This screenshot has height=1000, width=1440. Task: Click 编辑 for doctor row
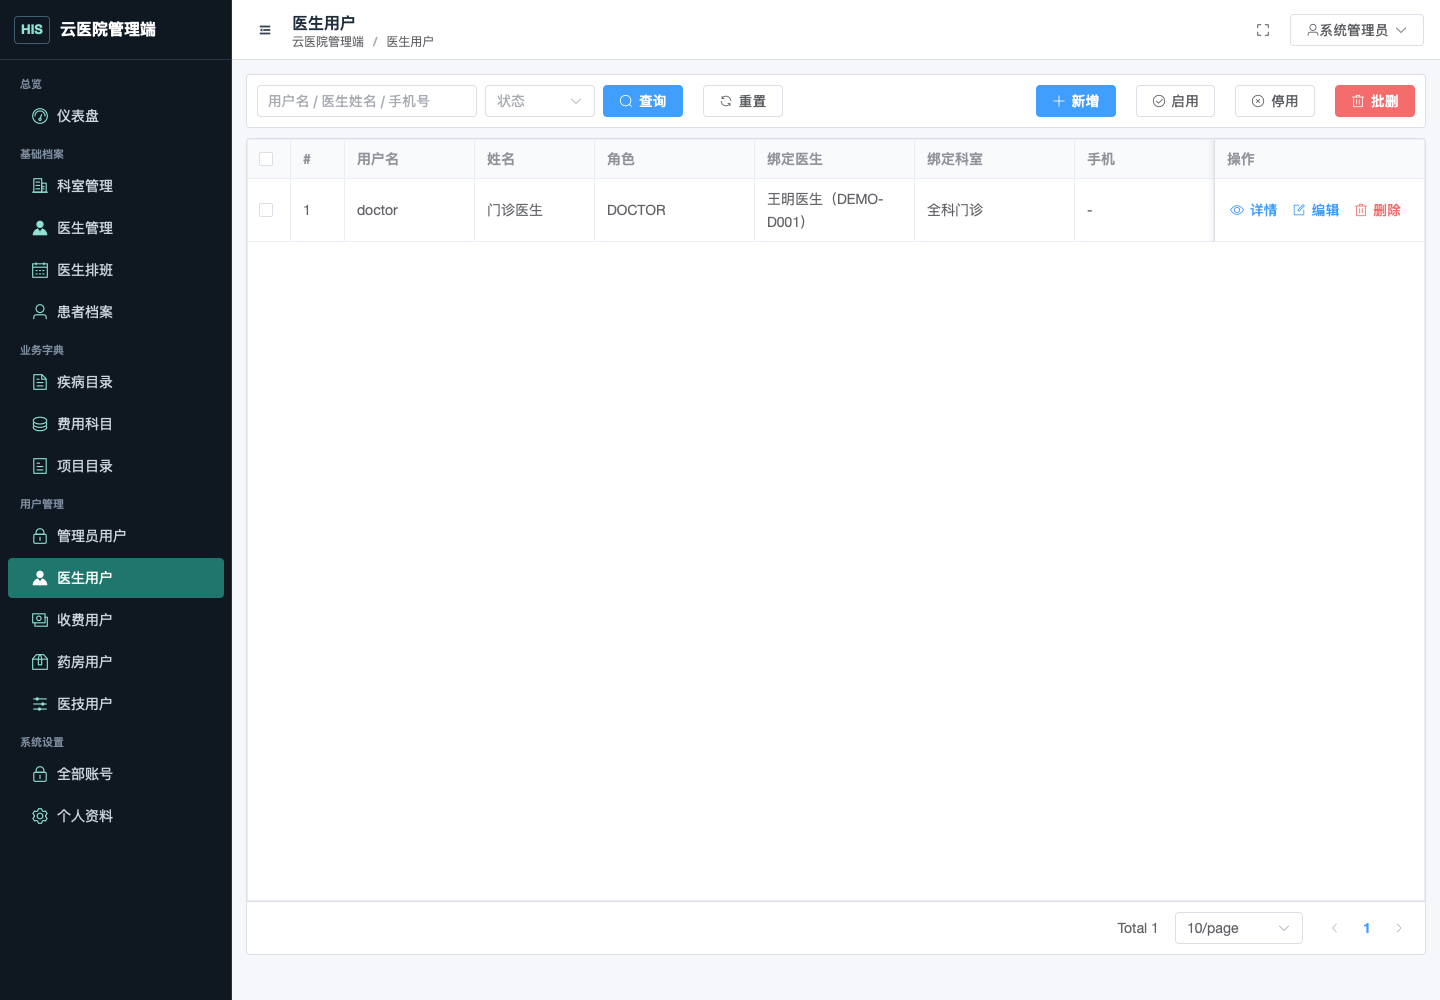(1316, 210)
